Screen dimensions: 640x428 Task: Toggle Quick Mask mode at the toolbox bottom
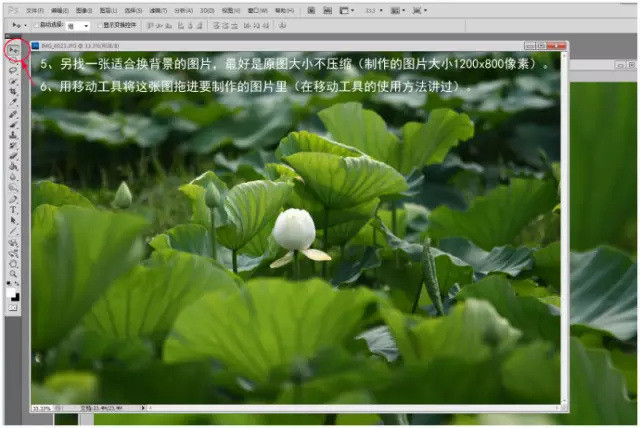coord(13,305)
